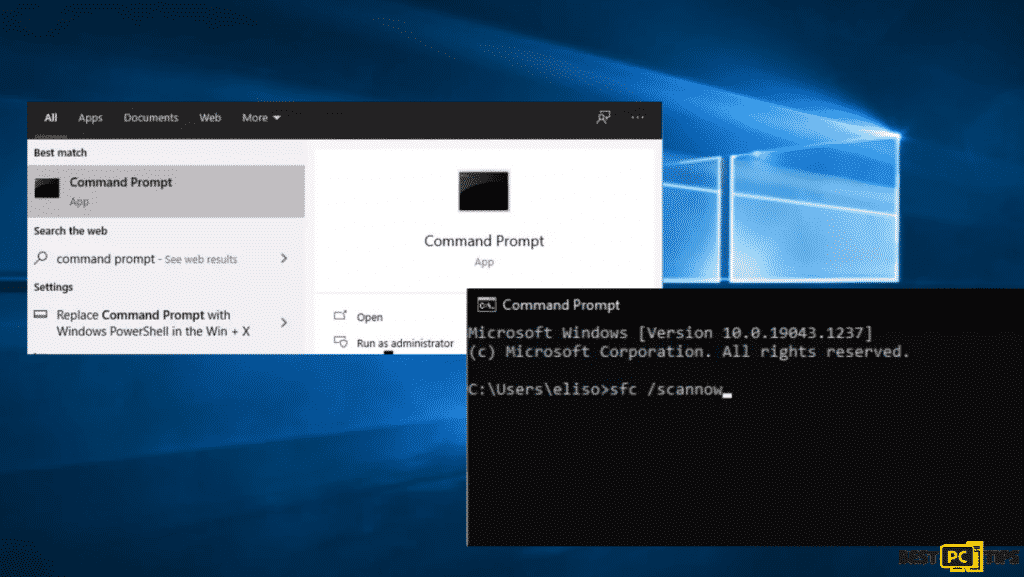The image size is (1024, 577).
Task: Click the Microsoft Corporation copyright line
Action: 689,352
